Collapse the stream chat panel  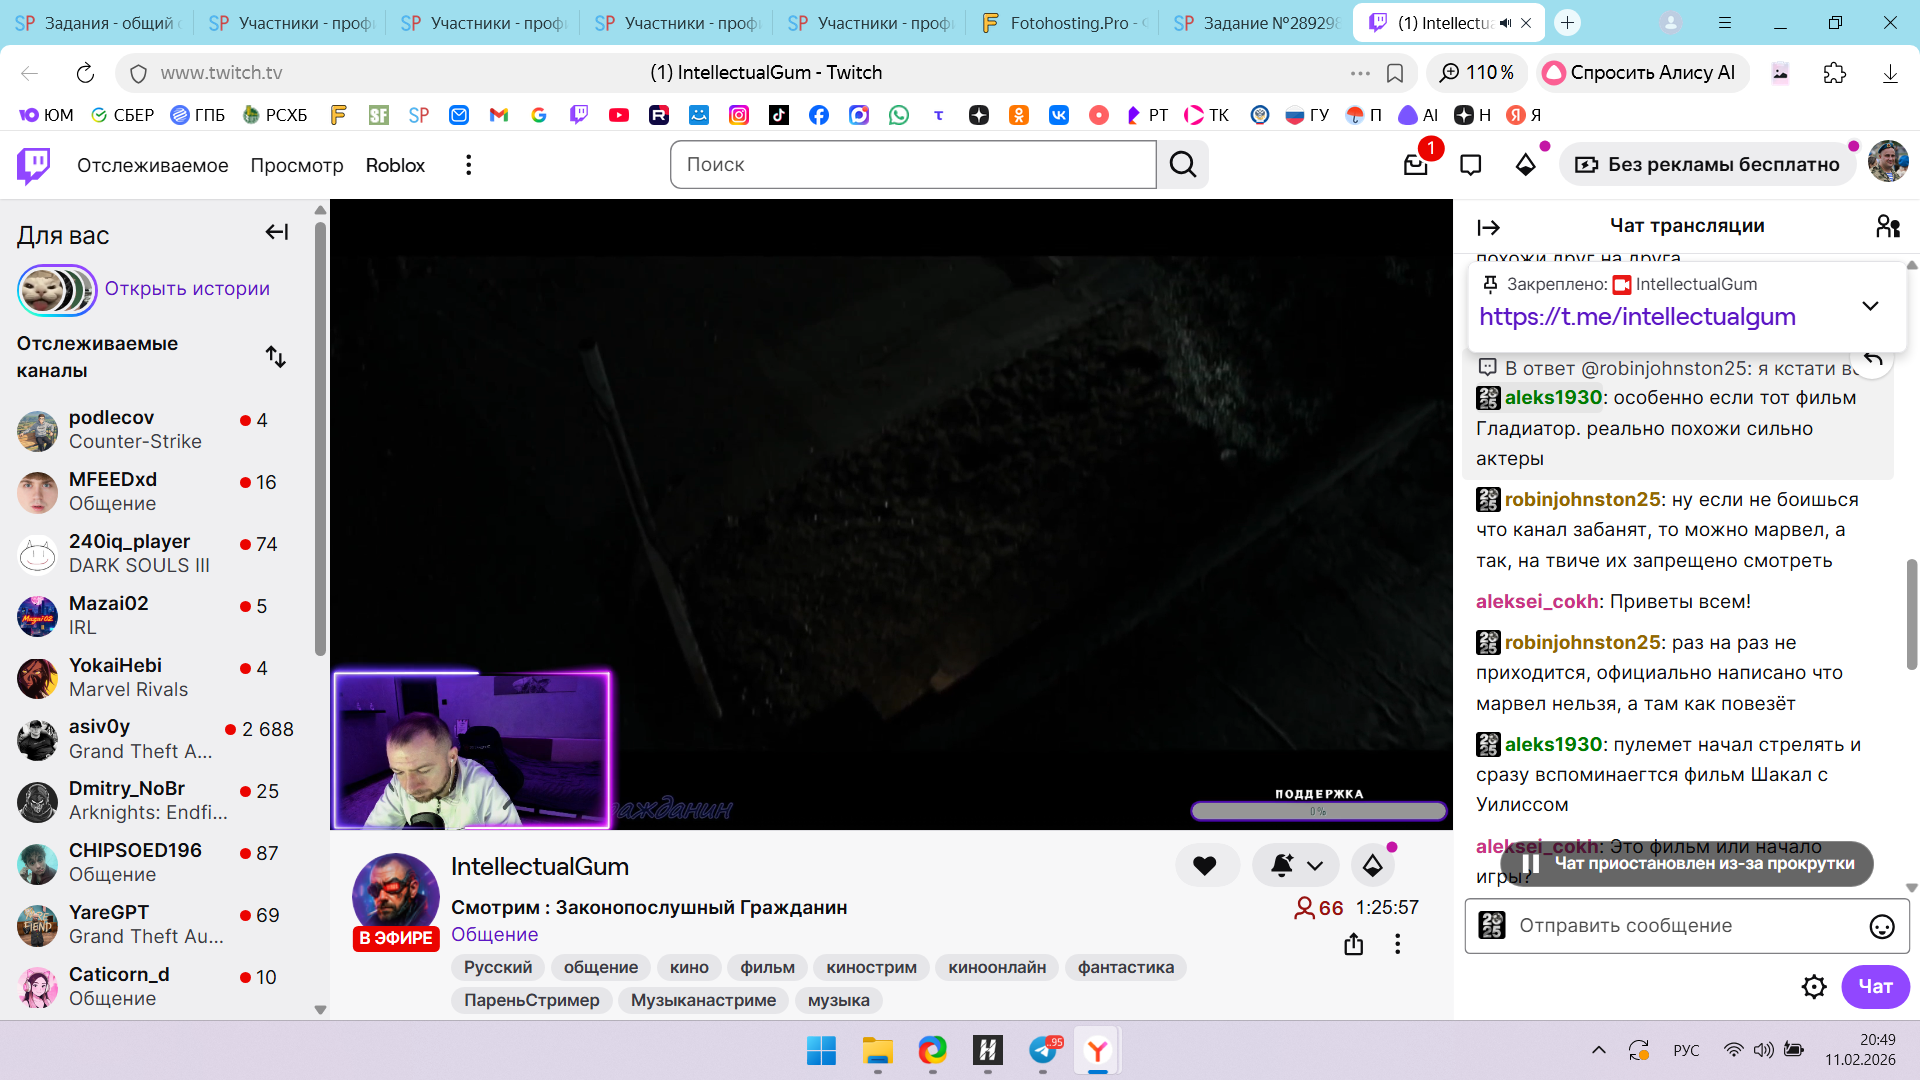1488,228
